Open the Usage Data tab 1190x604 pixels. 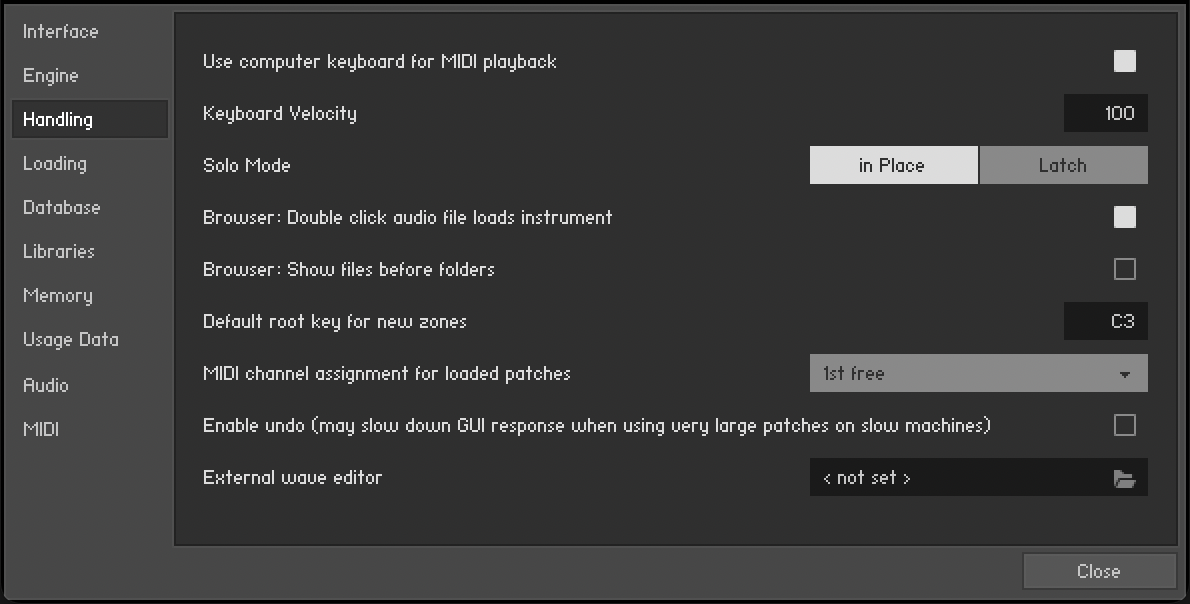click(71, 340)
